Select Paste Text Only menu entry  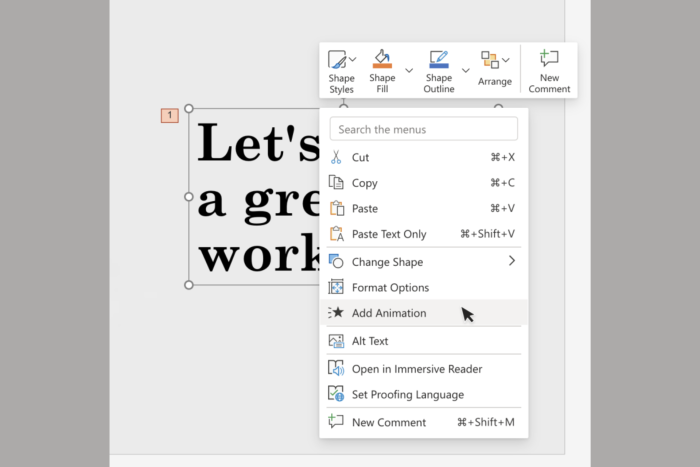click(424, 234)
